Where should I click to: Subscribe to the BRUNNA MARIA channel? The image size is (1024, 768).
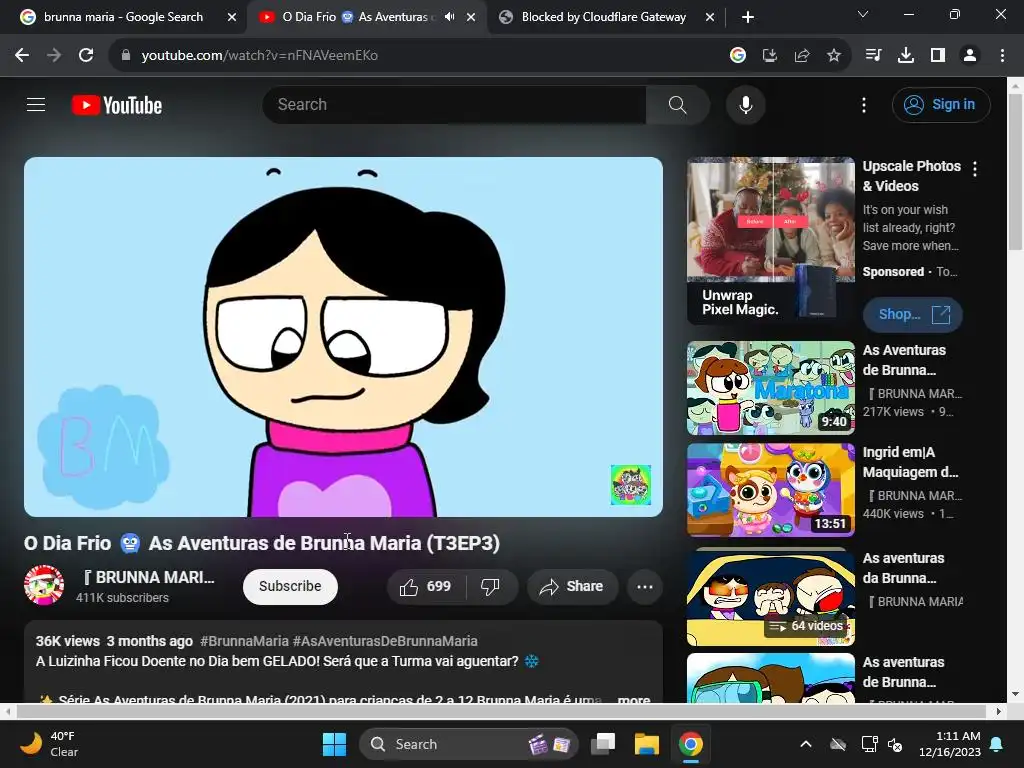click(x=290, y=586)
